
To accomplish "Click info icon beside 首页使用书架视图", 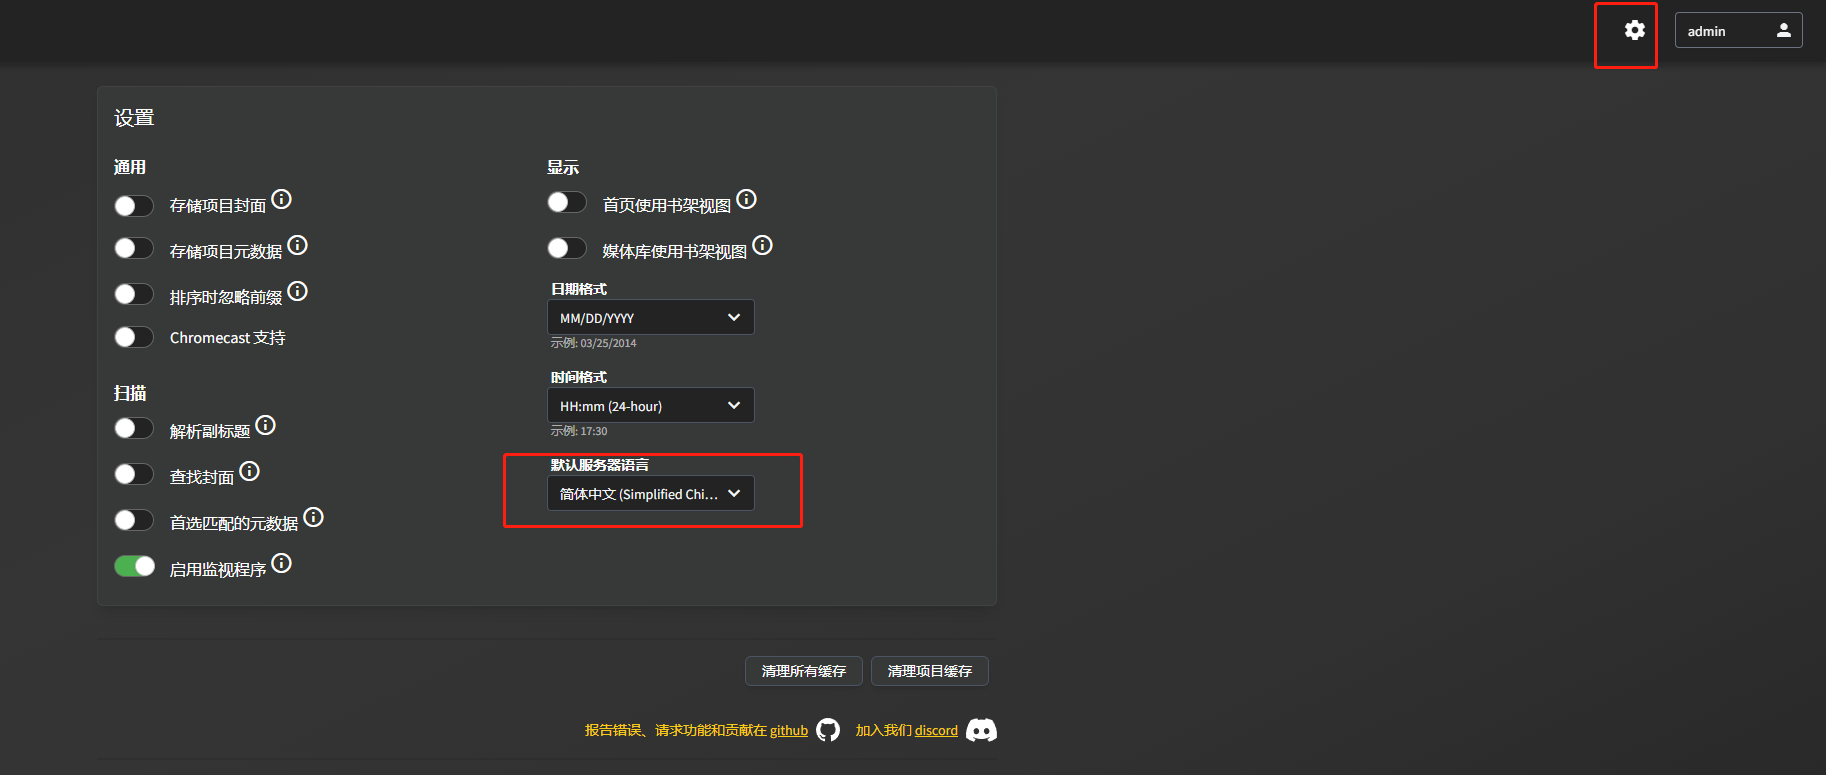I will (x=747, y=199).
